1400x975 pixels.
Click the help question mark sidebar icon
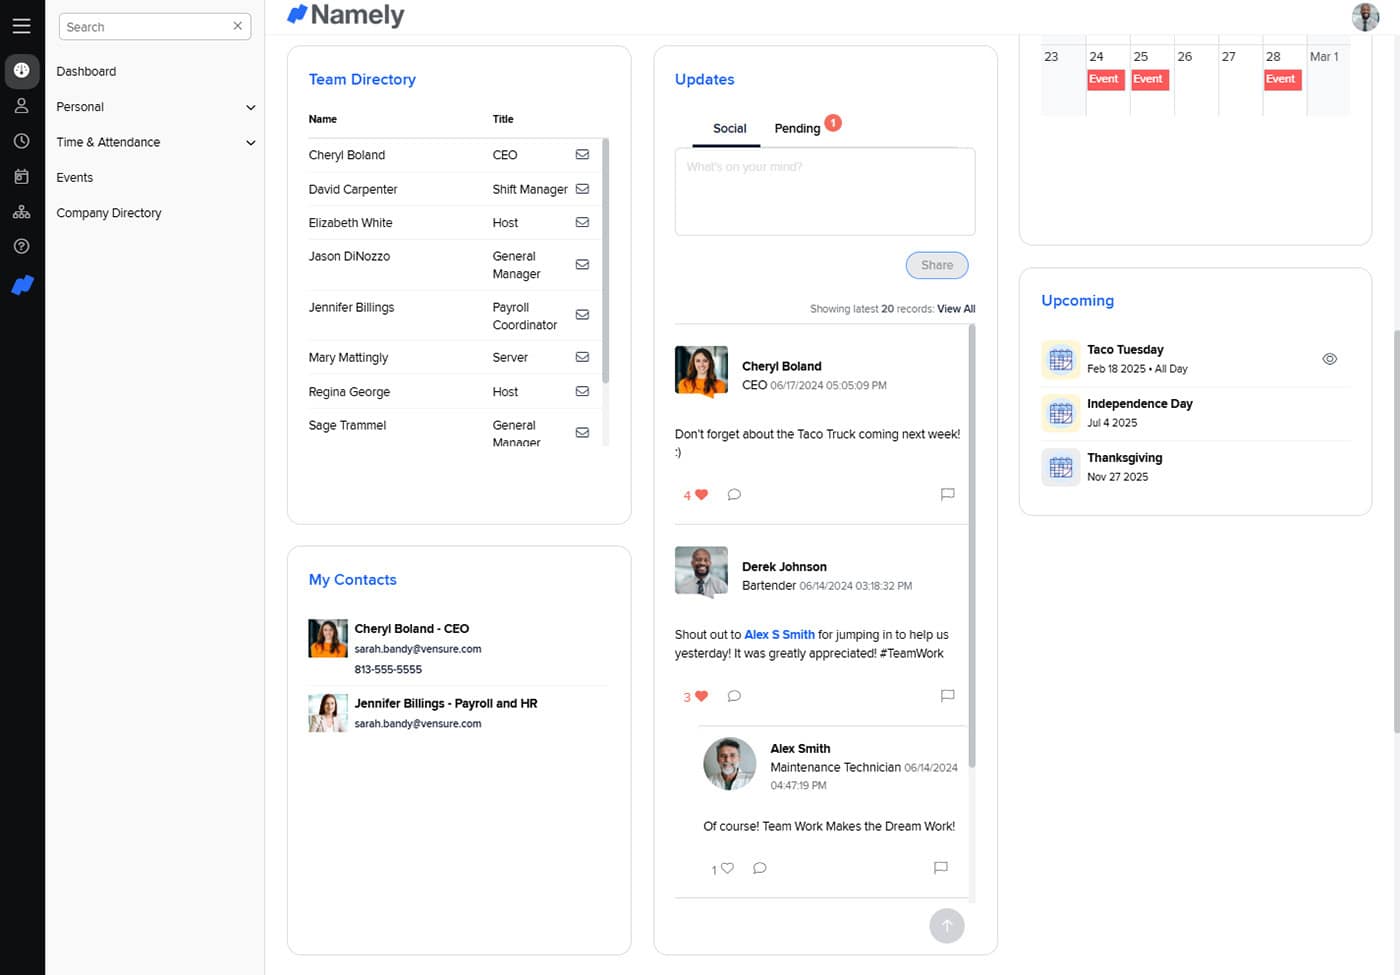coord(21,246)
